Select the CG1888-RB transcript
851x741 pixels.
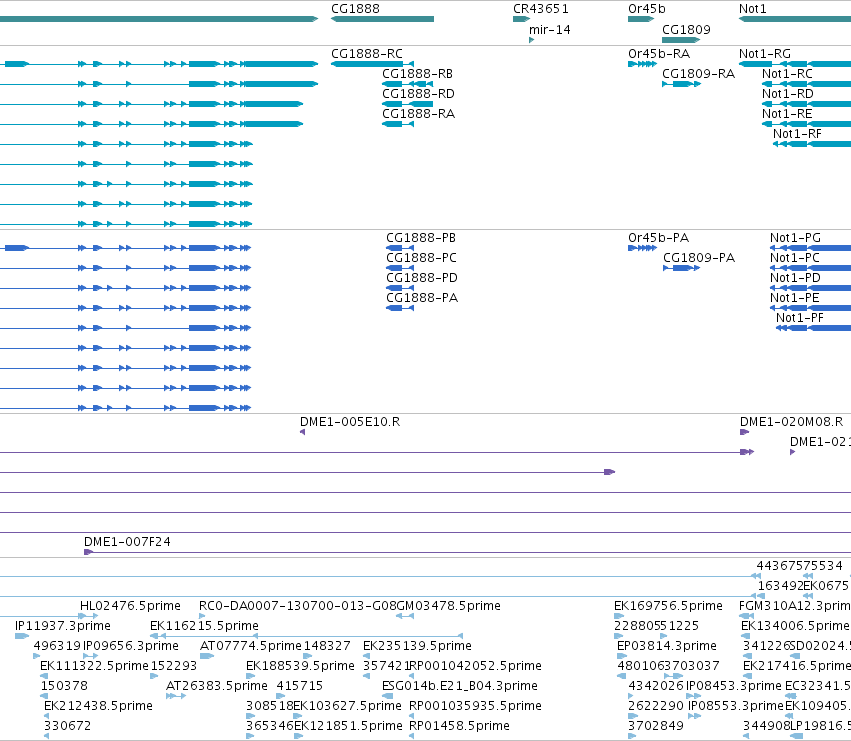(407, 84)
